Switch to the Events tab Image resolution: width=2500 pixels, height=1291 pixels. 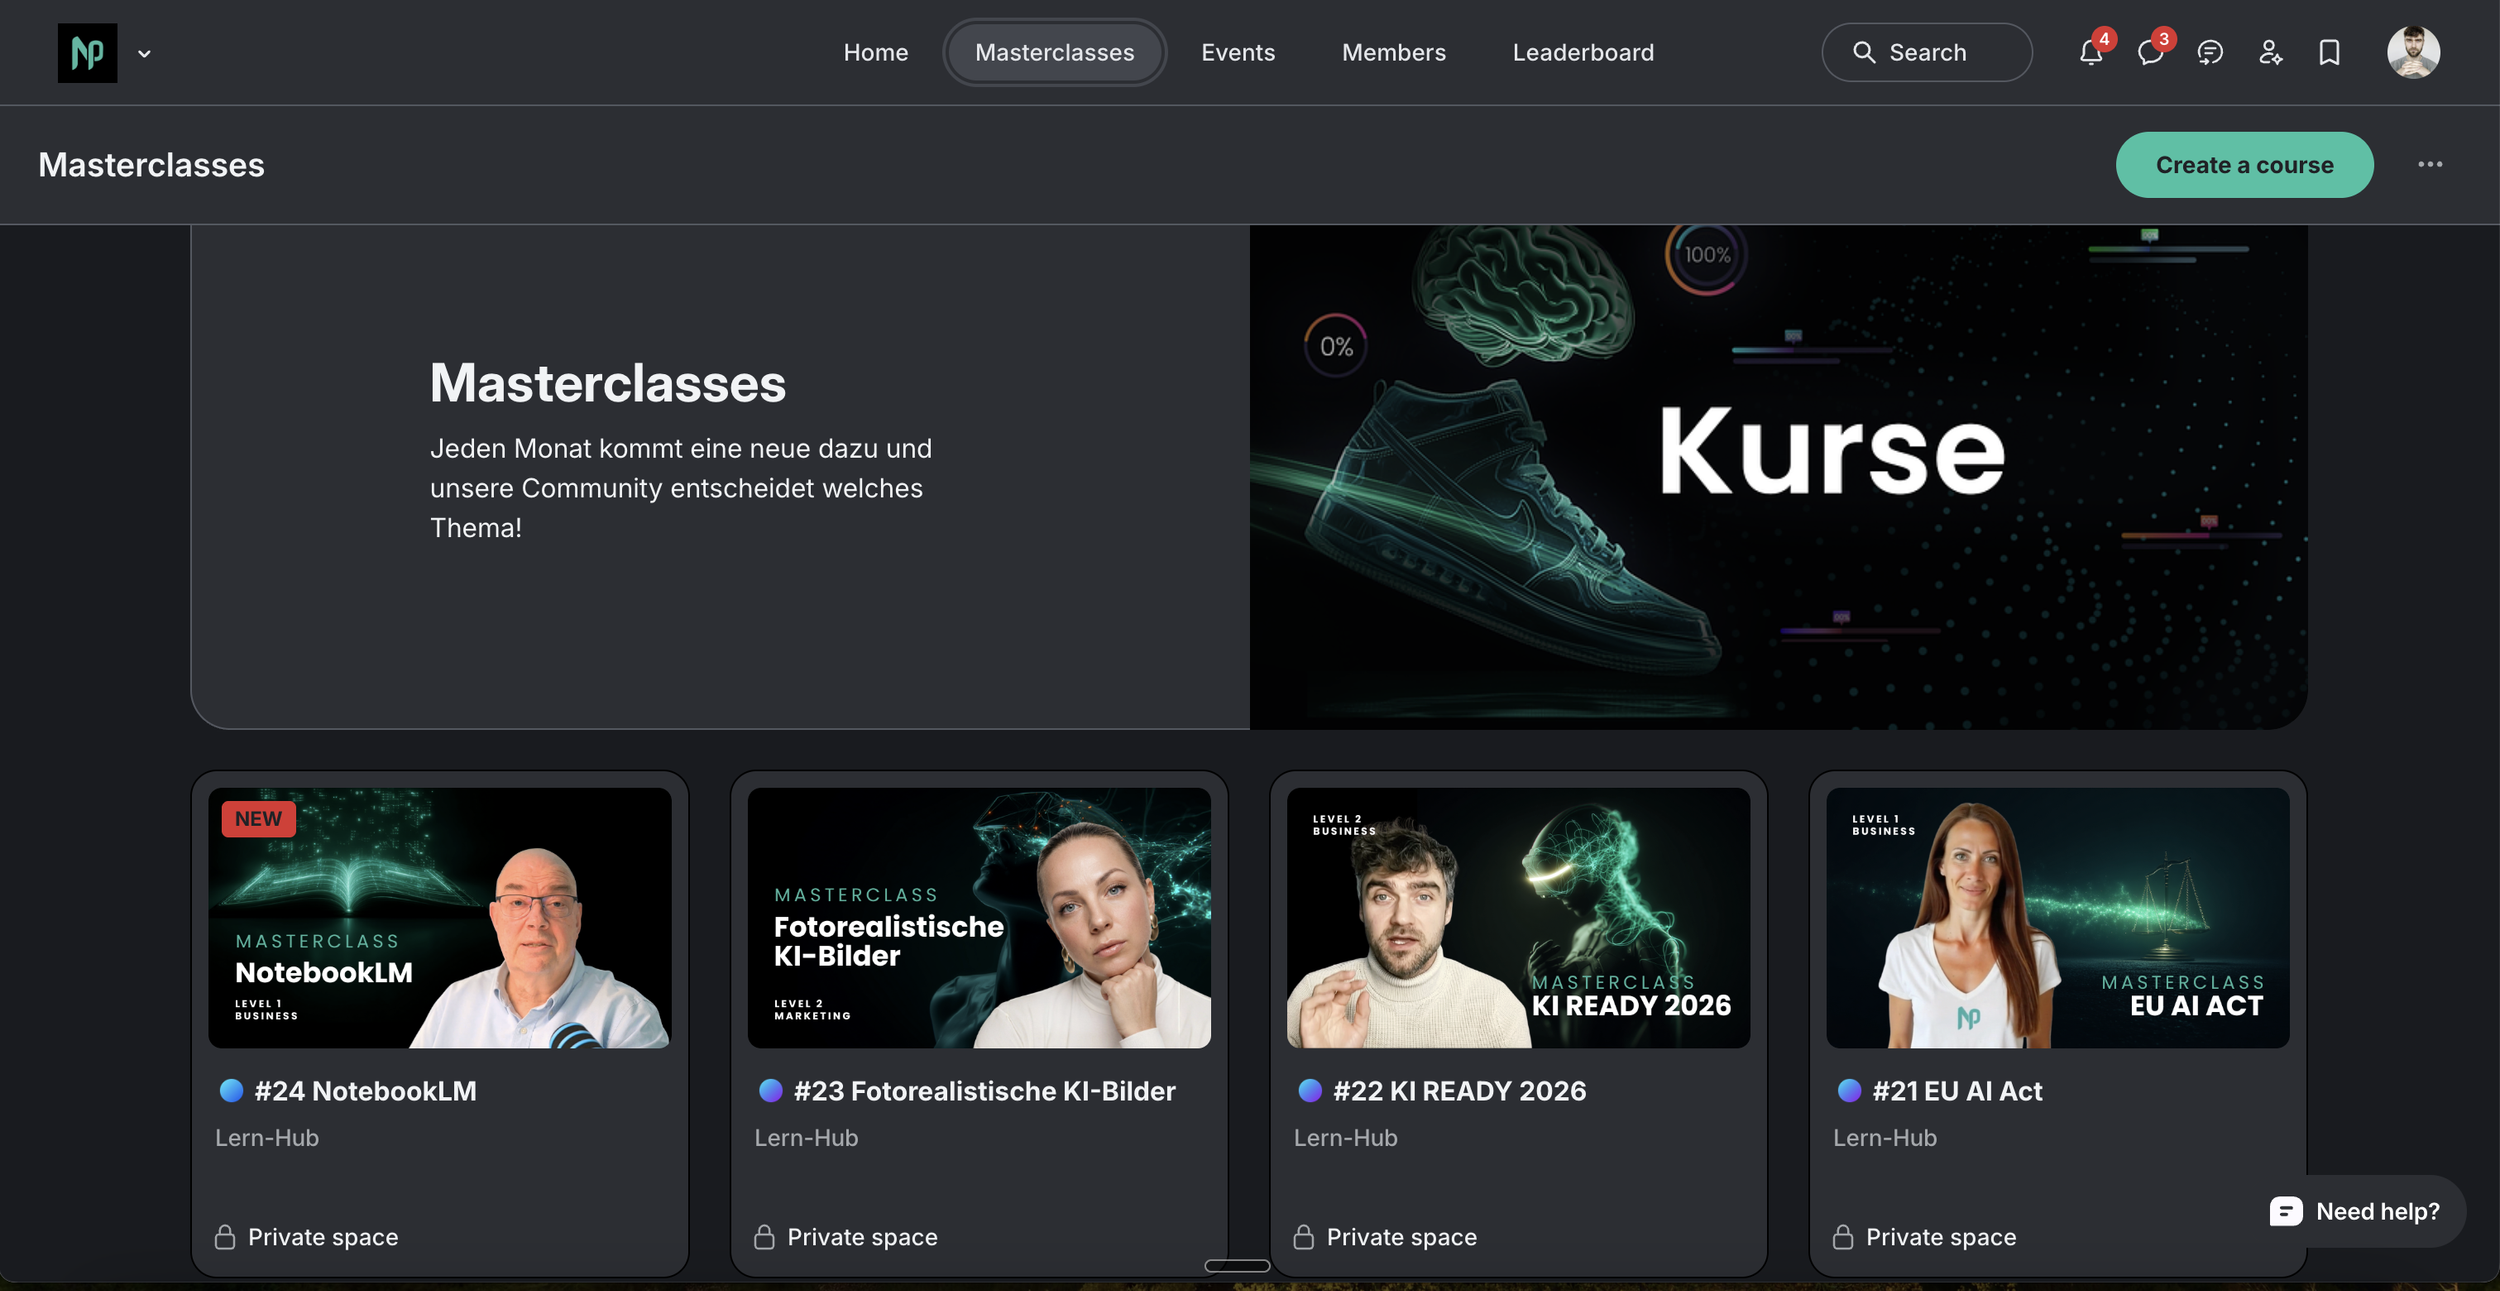point(1238,53)
